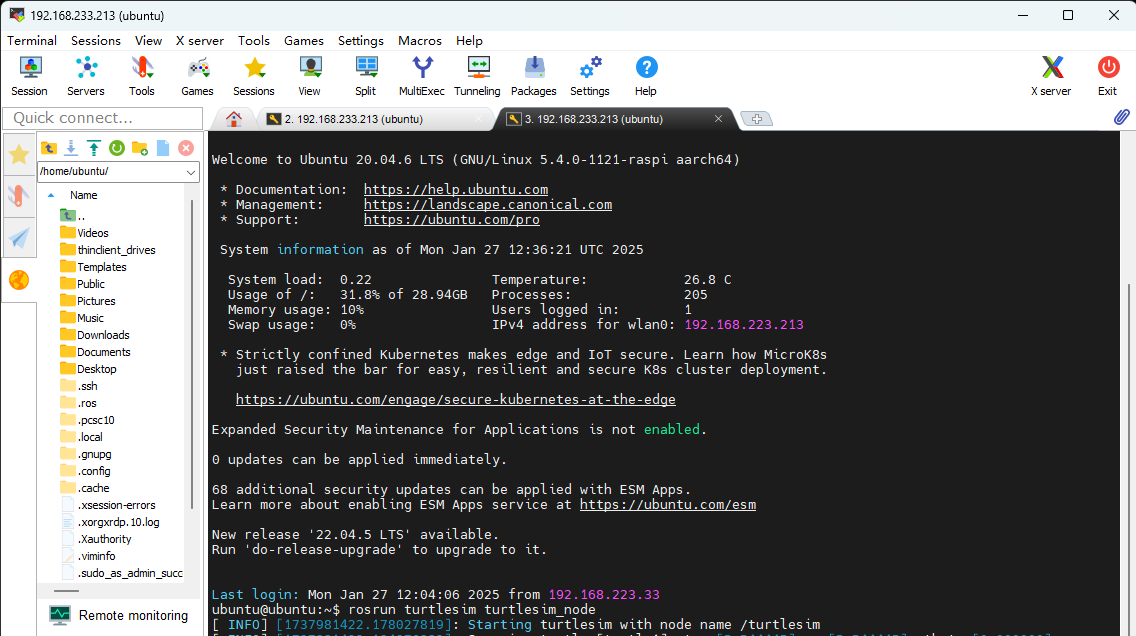
Task: Click the SFTP upload arrow icon
Action: tap(94, 148)
